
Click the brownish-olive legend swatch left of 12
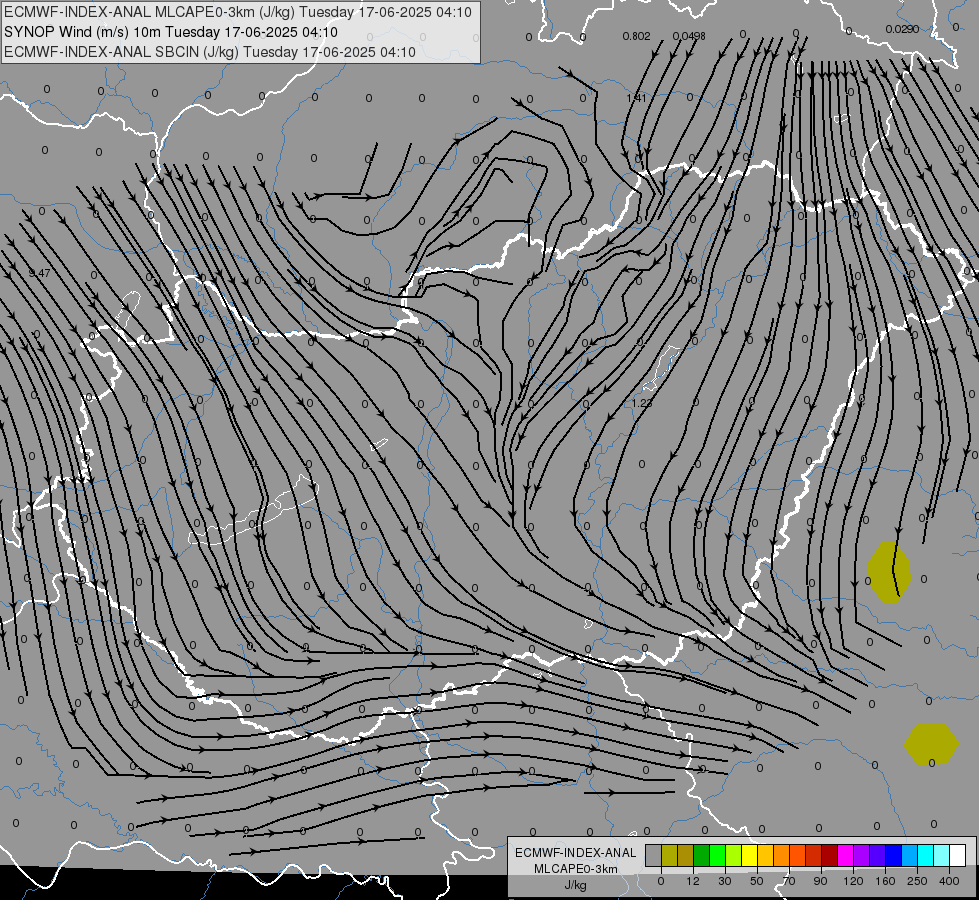686,855
